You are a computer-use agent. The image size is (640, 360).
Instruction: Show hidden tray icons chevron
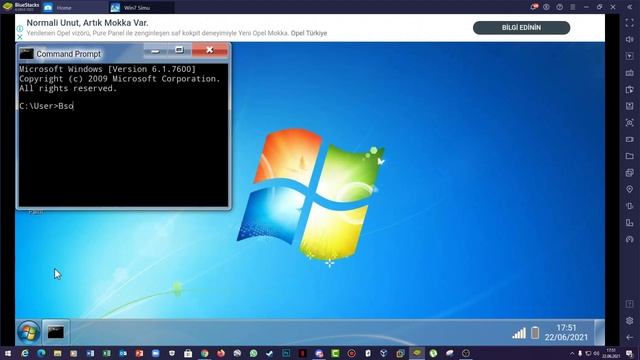(x=572, y=353)
